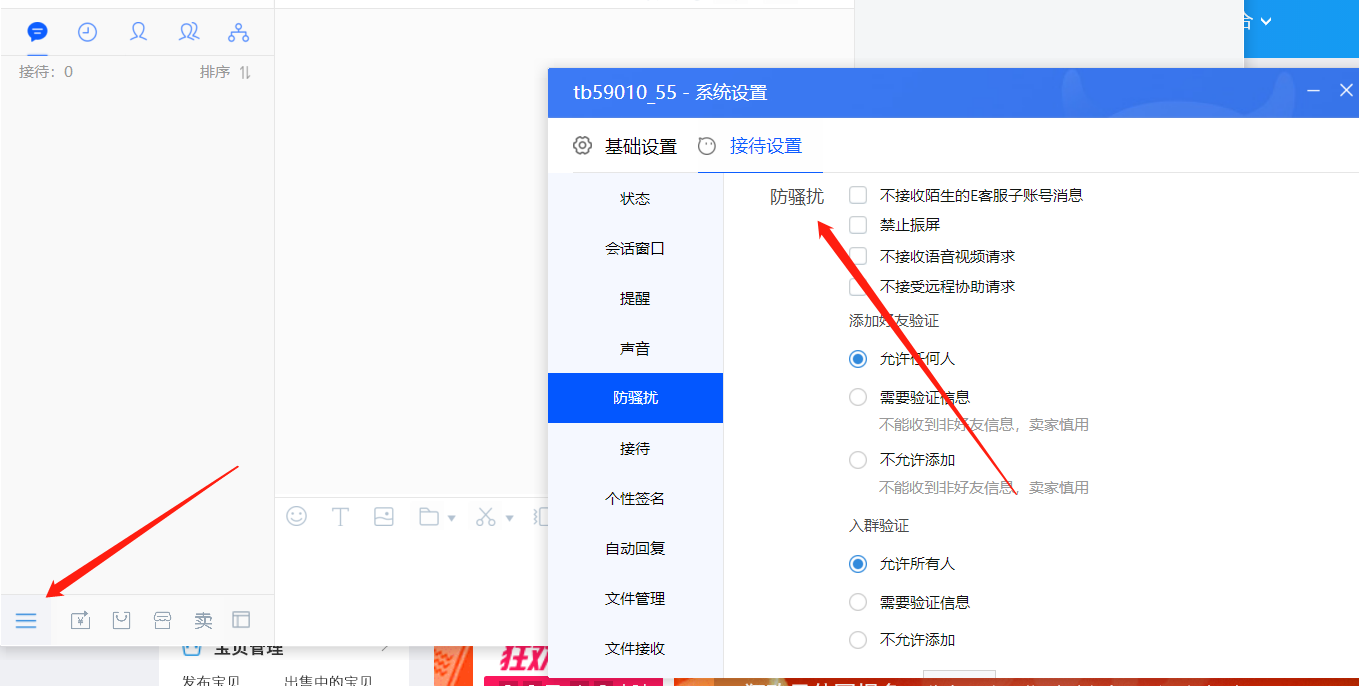Screen dimensions: 1359x686
Task: Click the tb59010_55 - 系统设置 title text
Action: [x=670, y=93]
